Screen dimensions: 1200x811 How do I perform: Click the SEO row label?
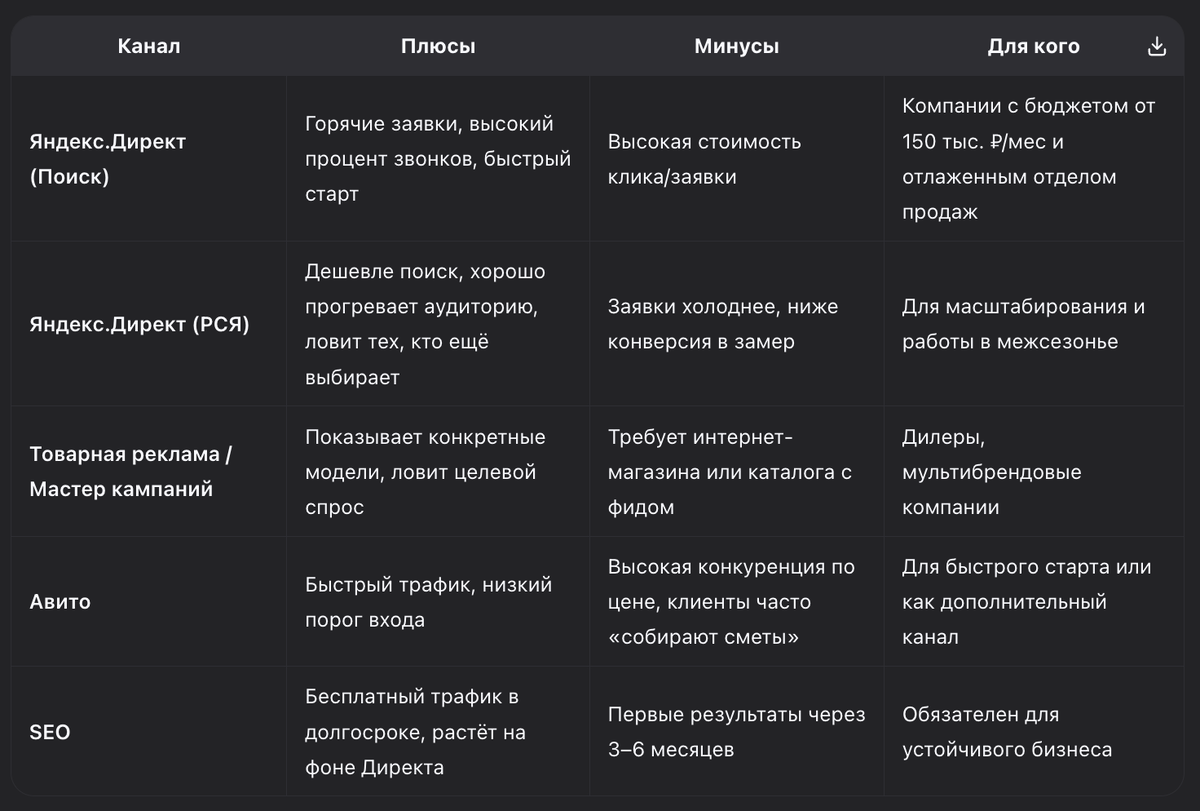pos(50,732)
